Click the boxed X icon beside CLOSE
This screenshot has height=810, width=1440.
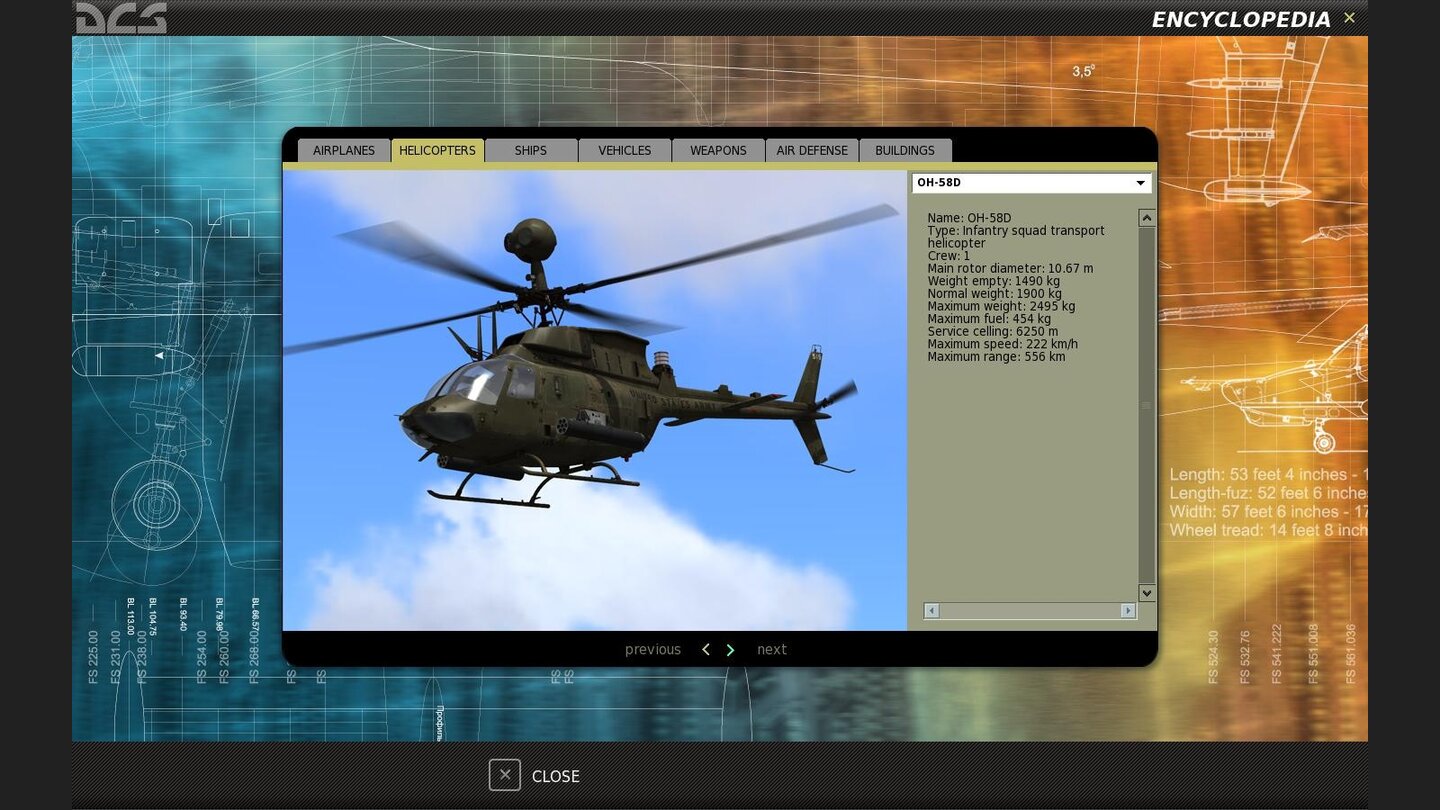pyautogui.click(x=505, y=775)
